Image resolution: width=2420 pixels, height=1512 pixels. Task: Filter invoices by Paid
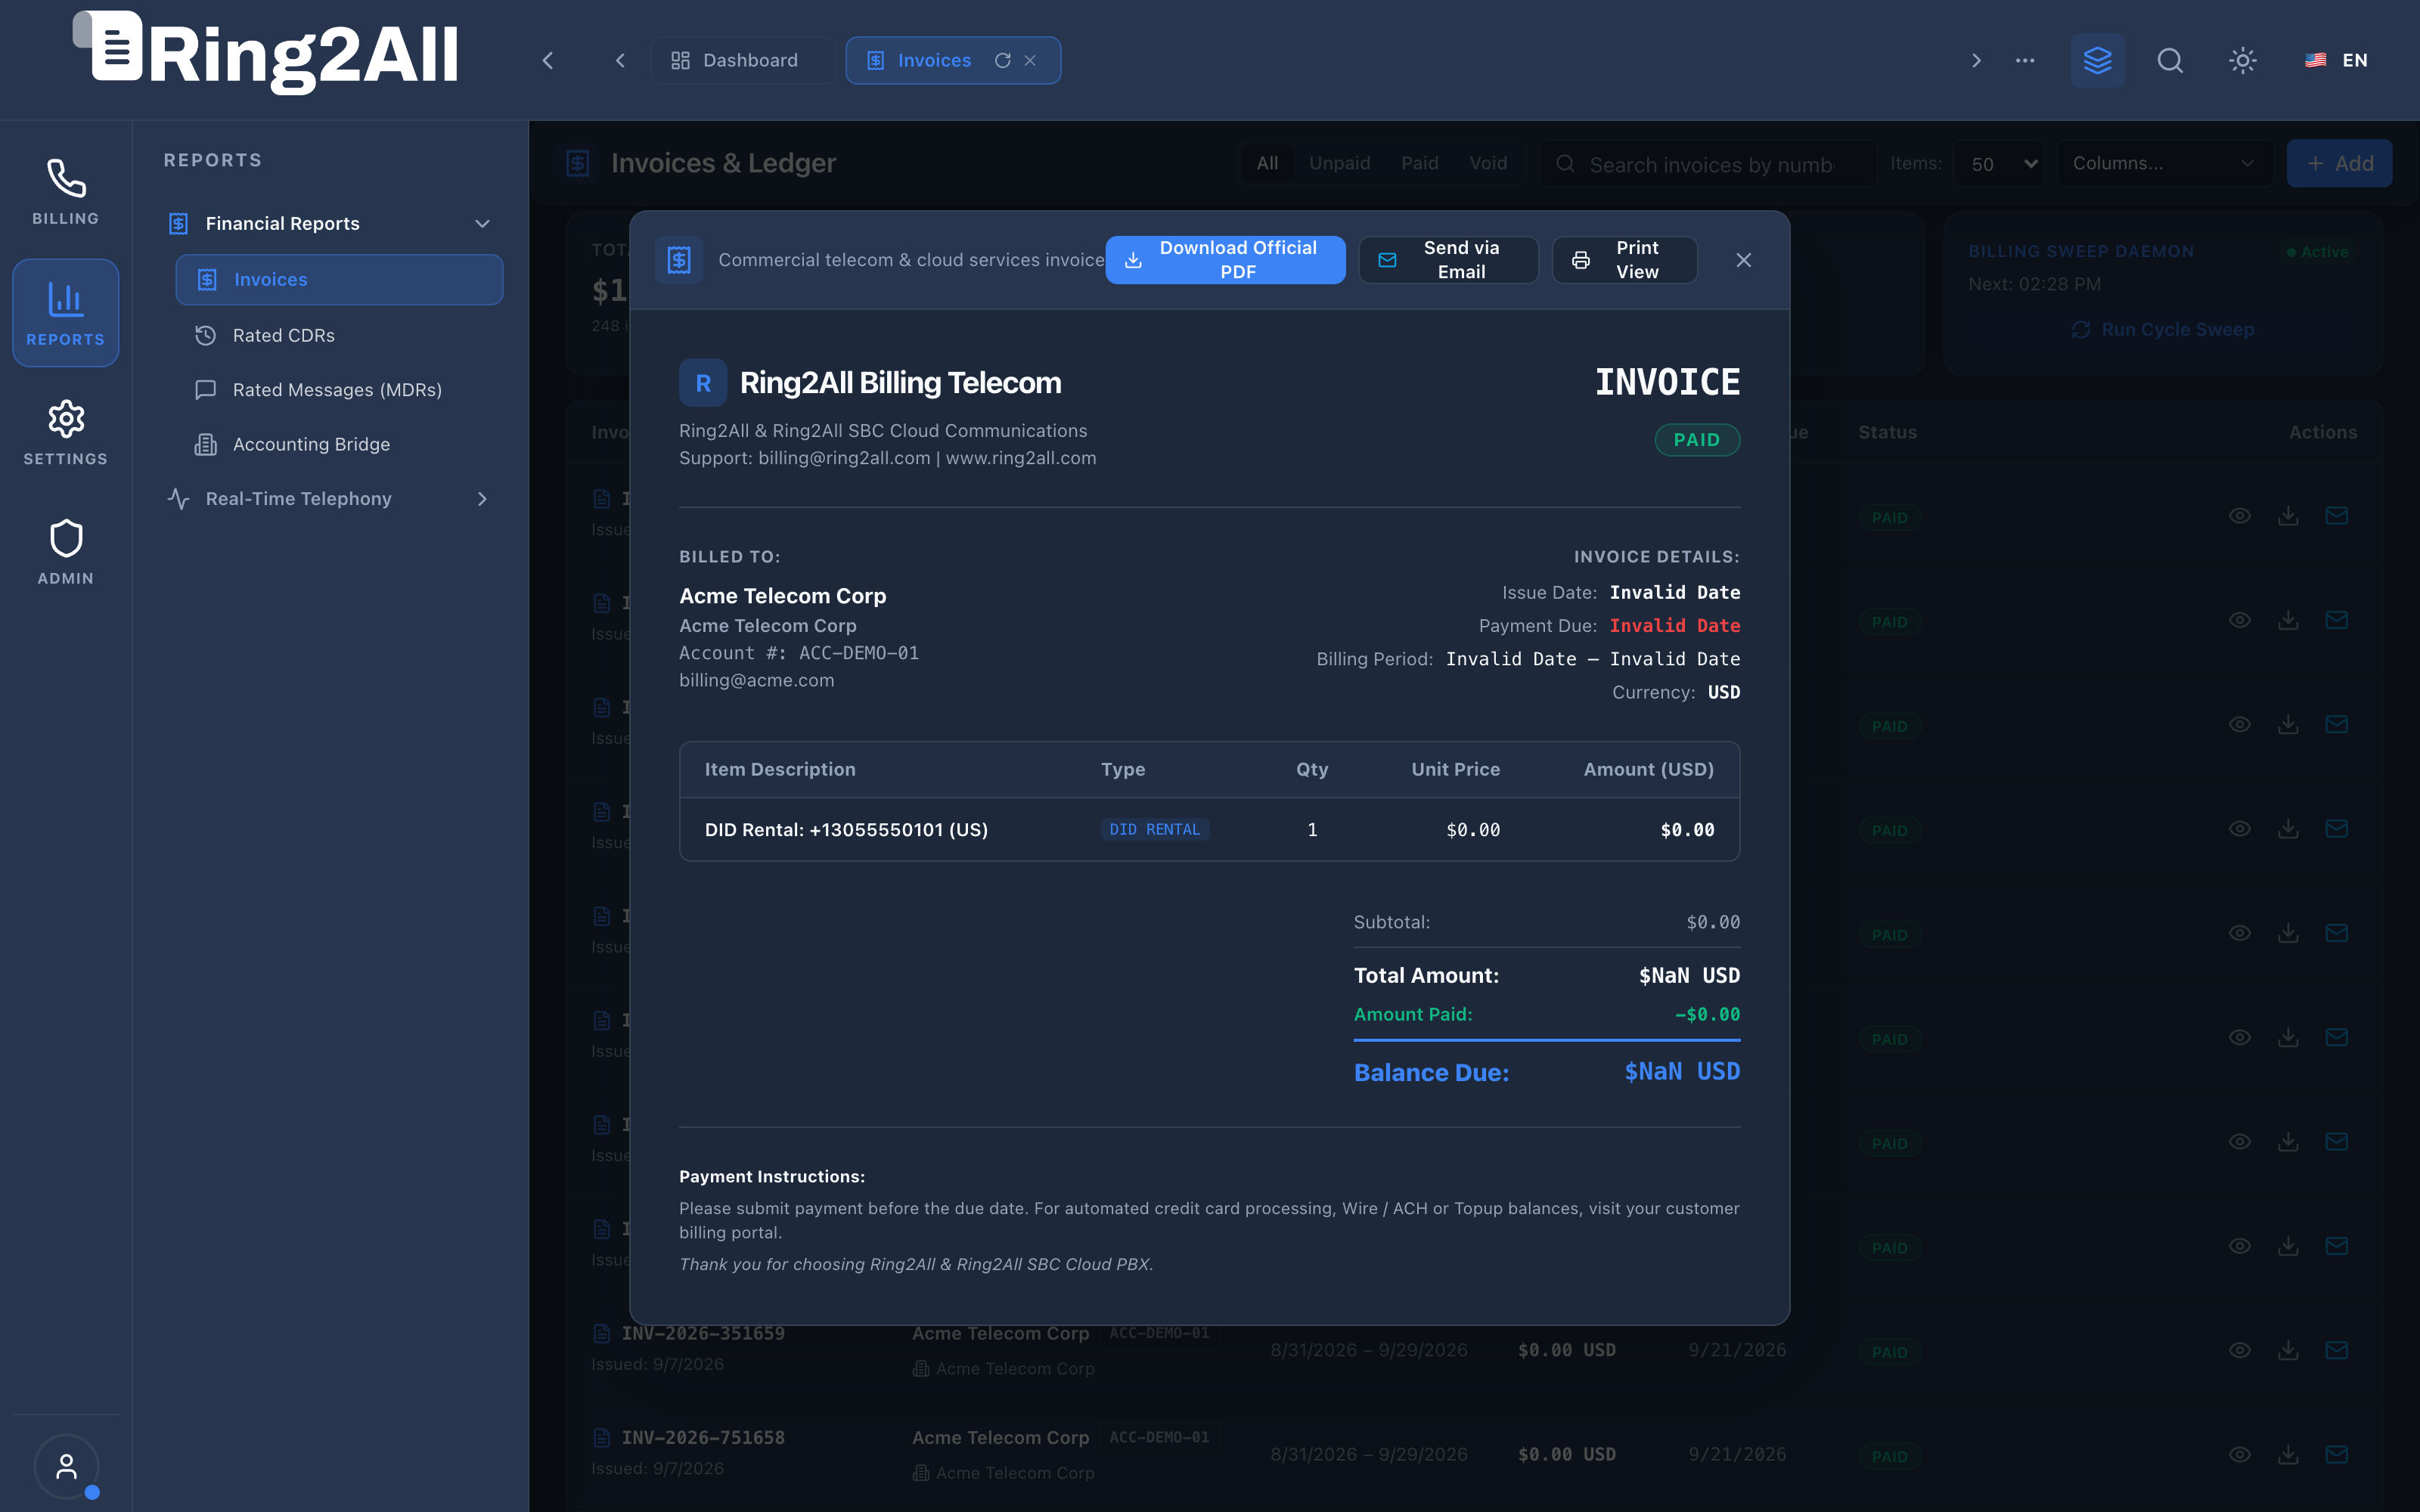click(x=1419, y=163)
